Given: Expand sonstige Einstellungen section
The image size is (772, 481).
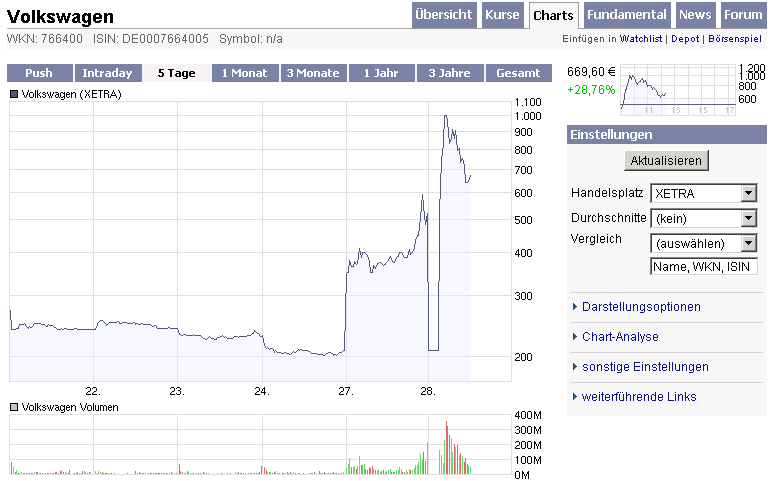Looking at the screenshot, I should (645, 367).
